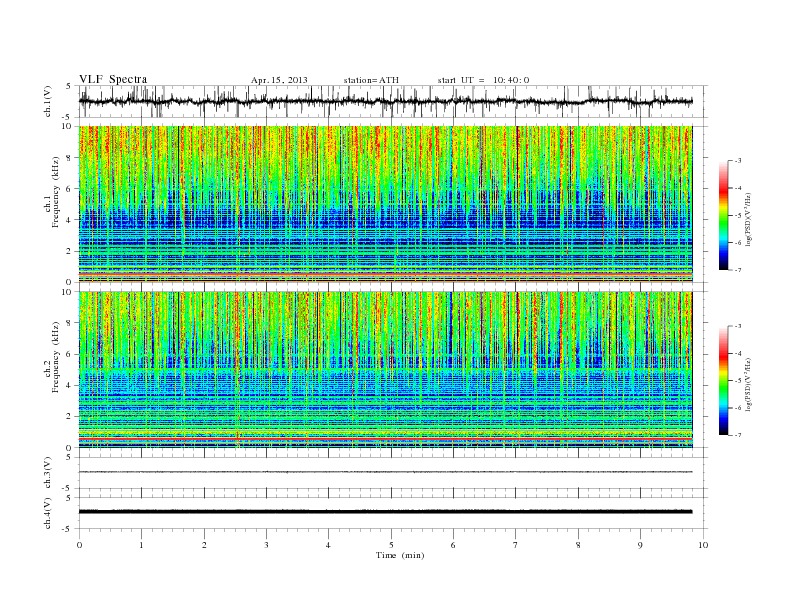The width and height of the screenshot is (792, 612).
Task: Click the "4" tick on the time axis
Action: (328, 545)
